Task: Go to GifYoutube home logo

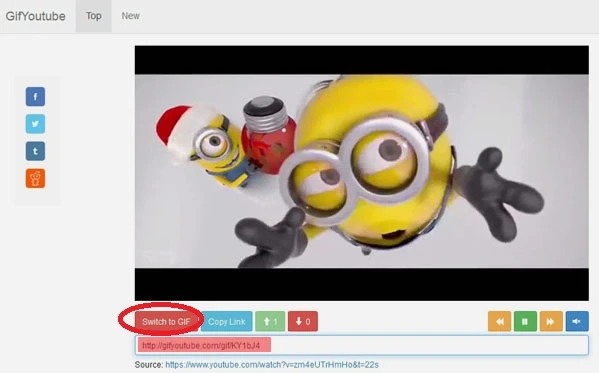Action: pos(35,16)
